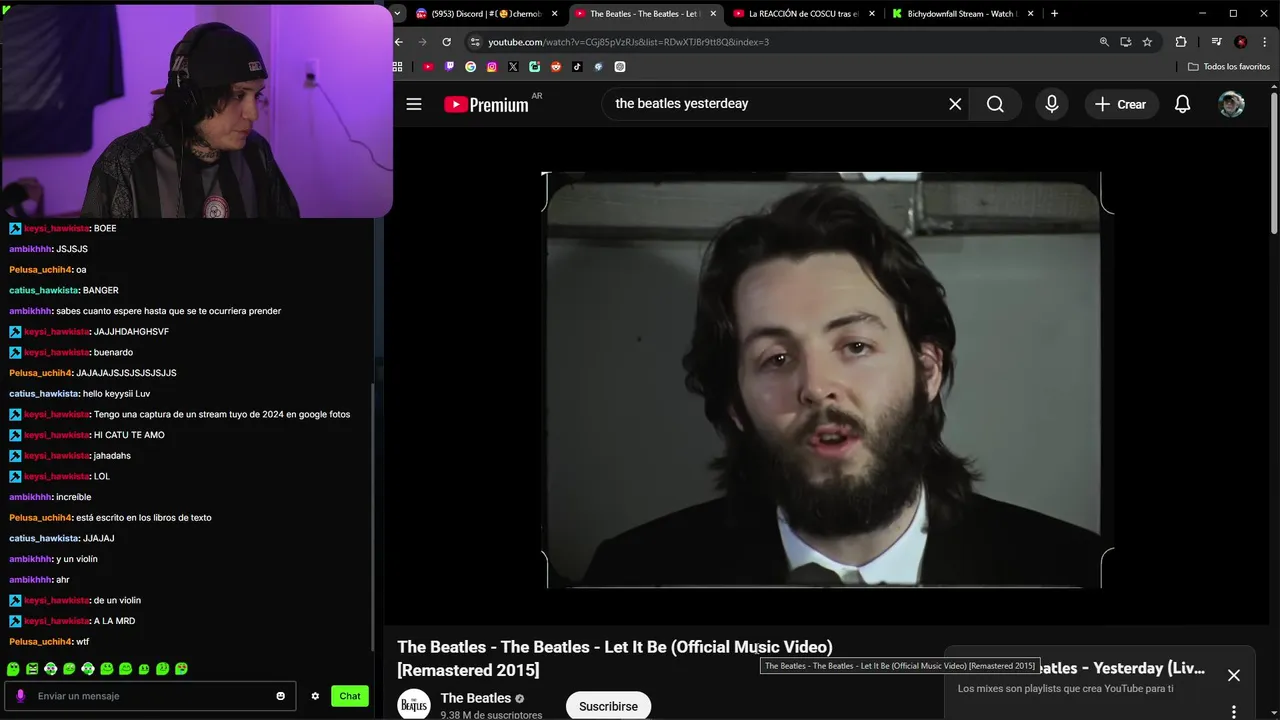This screenshot has width=1280, height=720.
Task: Open The Beatles channel avatar
Action: point(414,704)
